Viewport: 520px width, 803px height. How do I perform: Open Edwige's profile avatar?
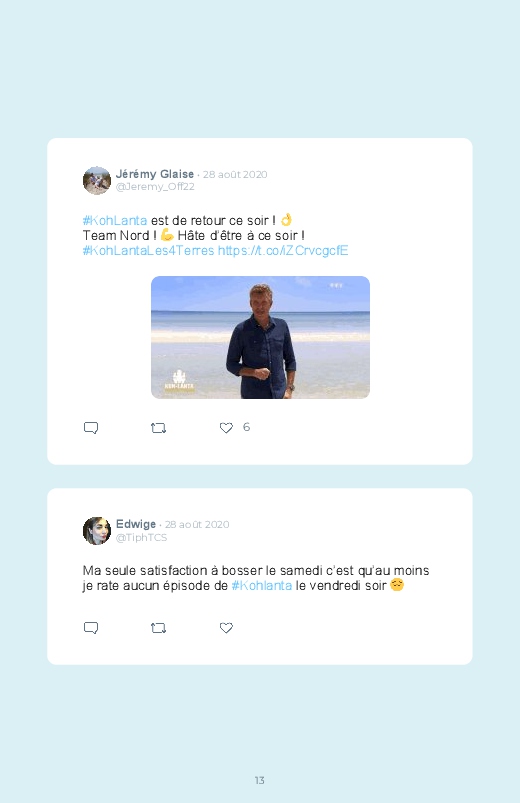pos(97,531)
